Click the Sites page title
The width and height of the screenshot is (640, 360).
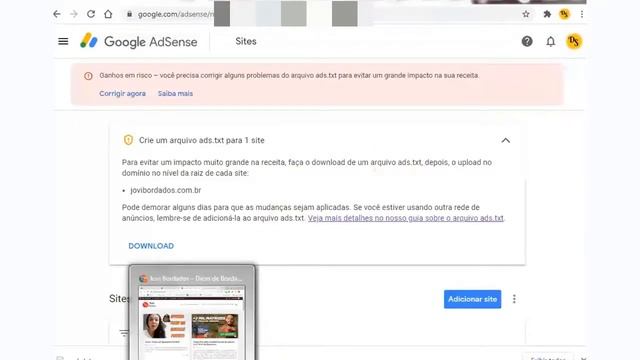tap(246, 41)
